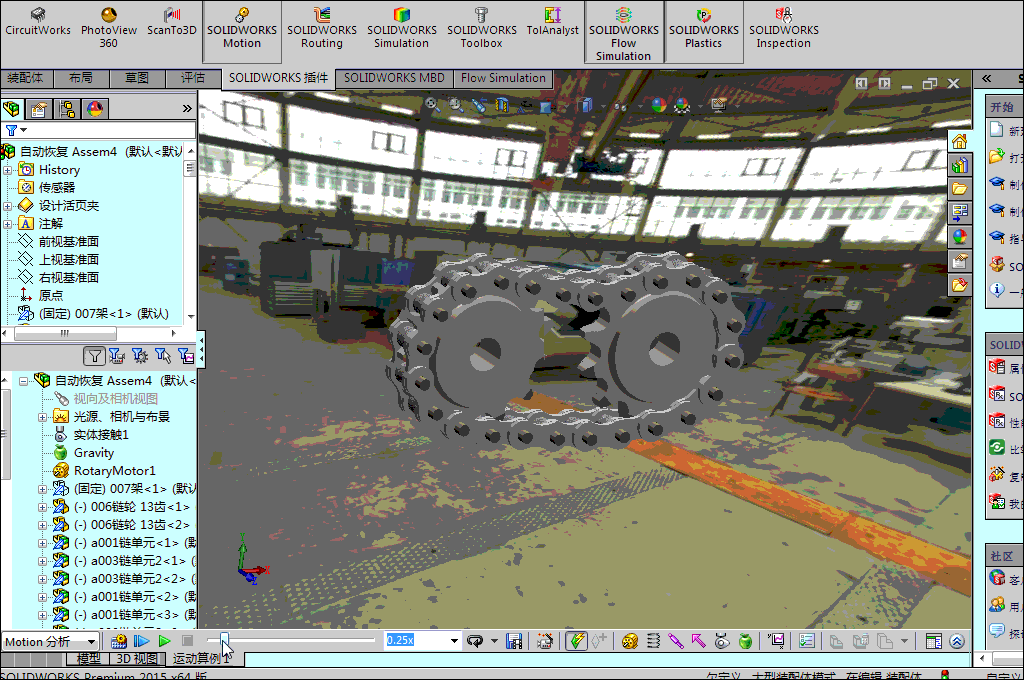Click the Apply Scene icon in viewport
Viewport: 1024px width, 680px height.
(682, 105)
